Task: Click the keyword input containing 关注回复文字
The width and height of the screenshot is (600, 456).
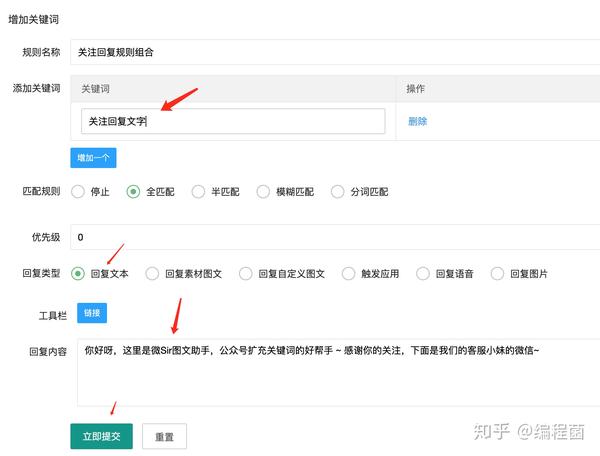Action: pyautogui.click(x=233, y=121)
